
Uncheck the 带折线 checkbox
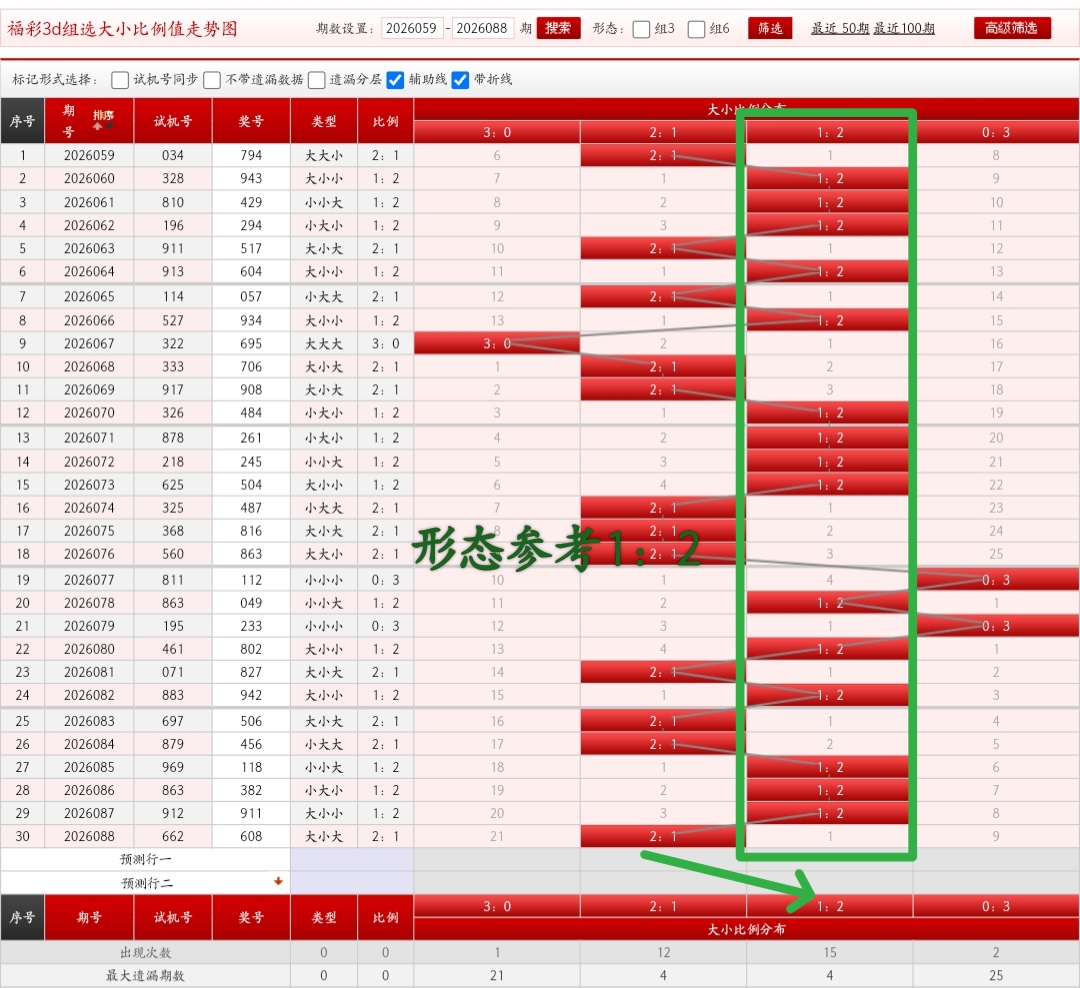460,80
